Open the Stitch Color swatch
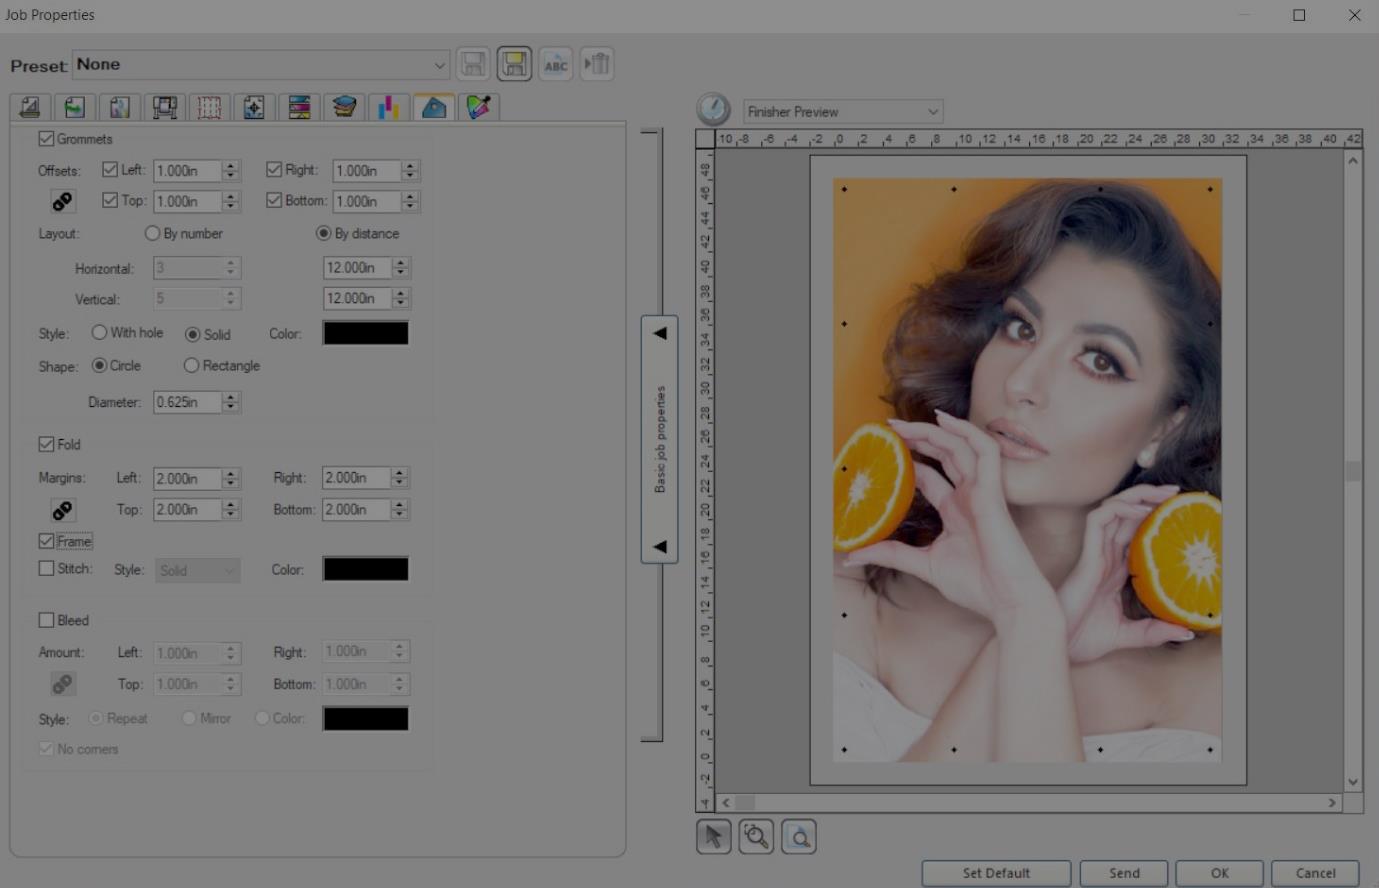Screen dimensions: 1379x888 (x=366, y=569)
